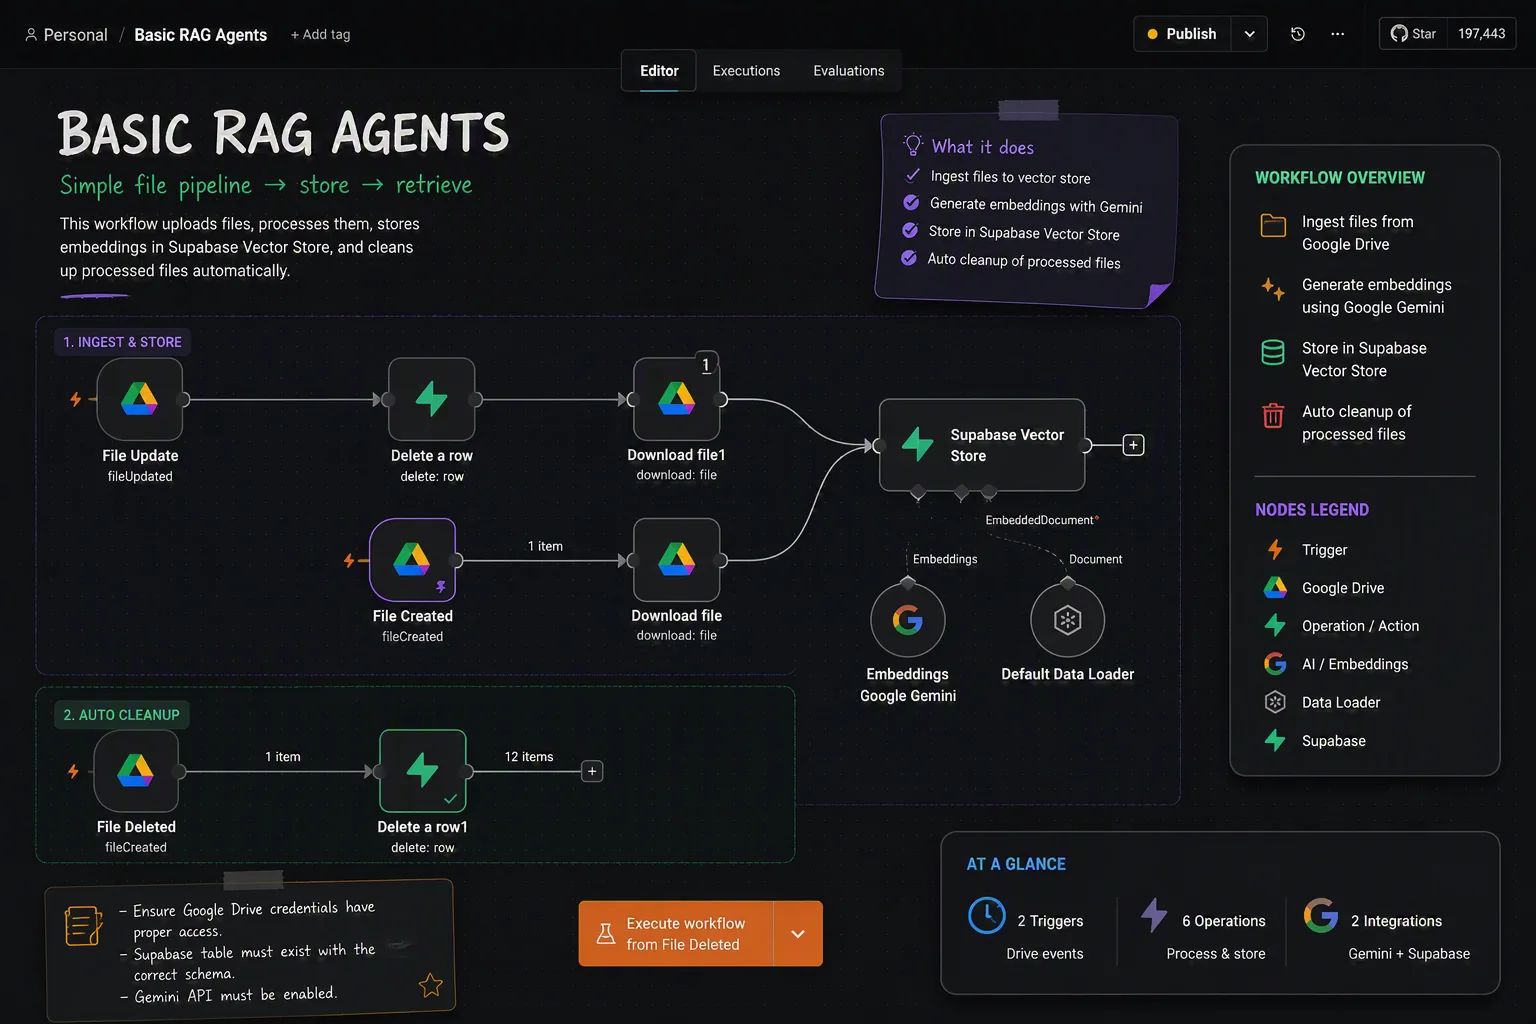
Task: Click the Data Loader legend icon
Action: (1275, 702)
